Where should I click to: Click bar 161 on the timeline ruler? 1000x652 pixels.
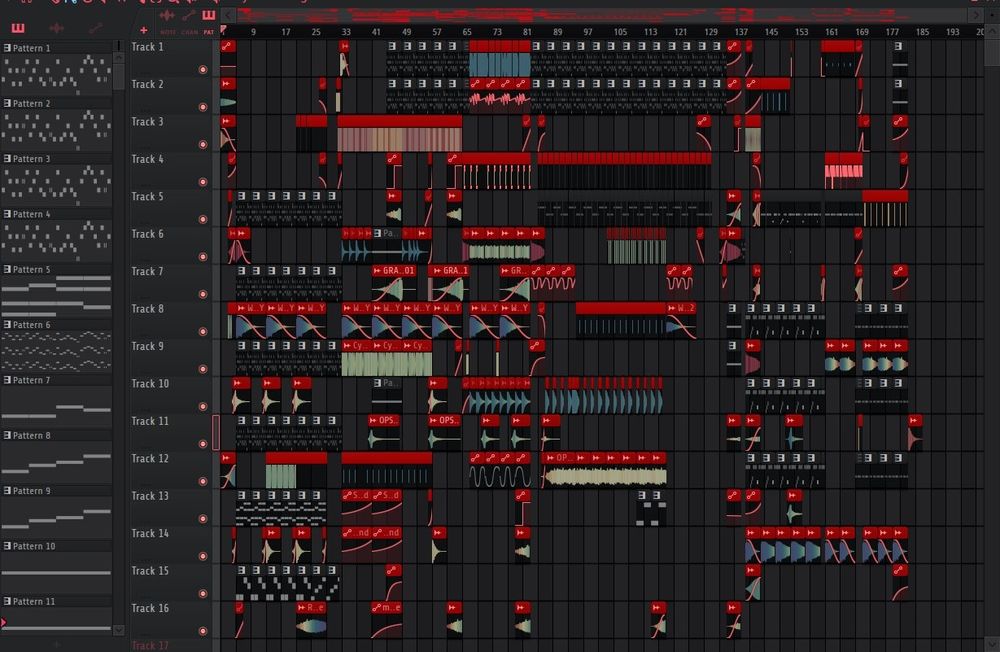(x=831, y=31)
